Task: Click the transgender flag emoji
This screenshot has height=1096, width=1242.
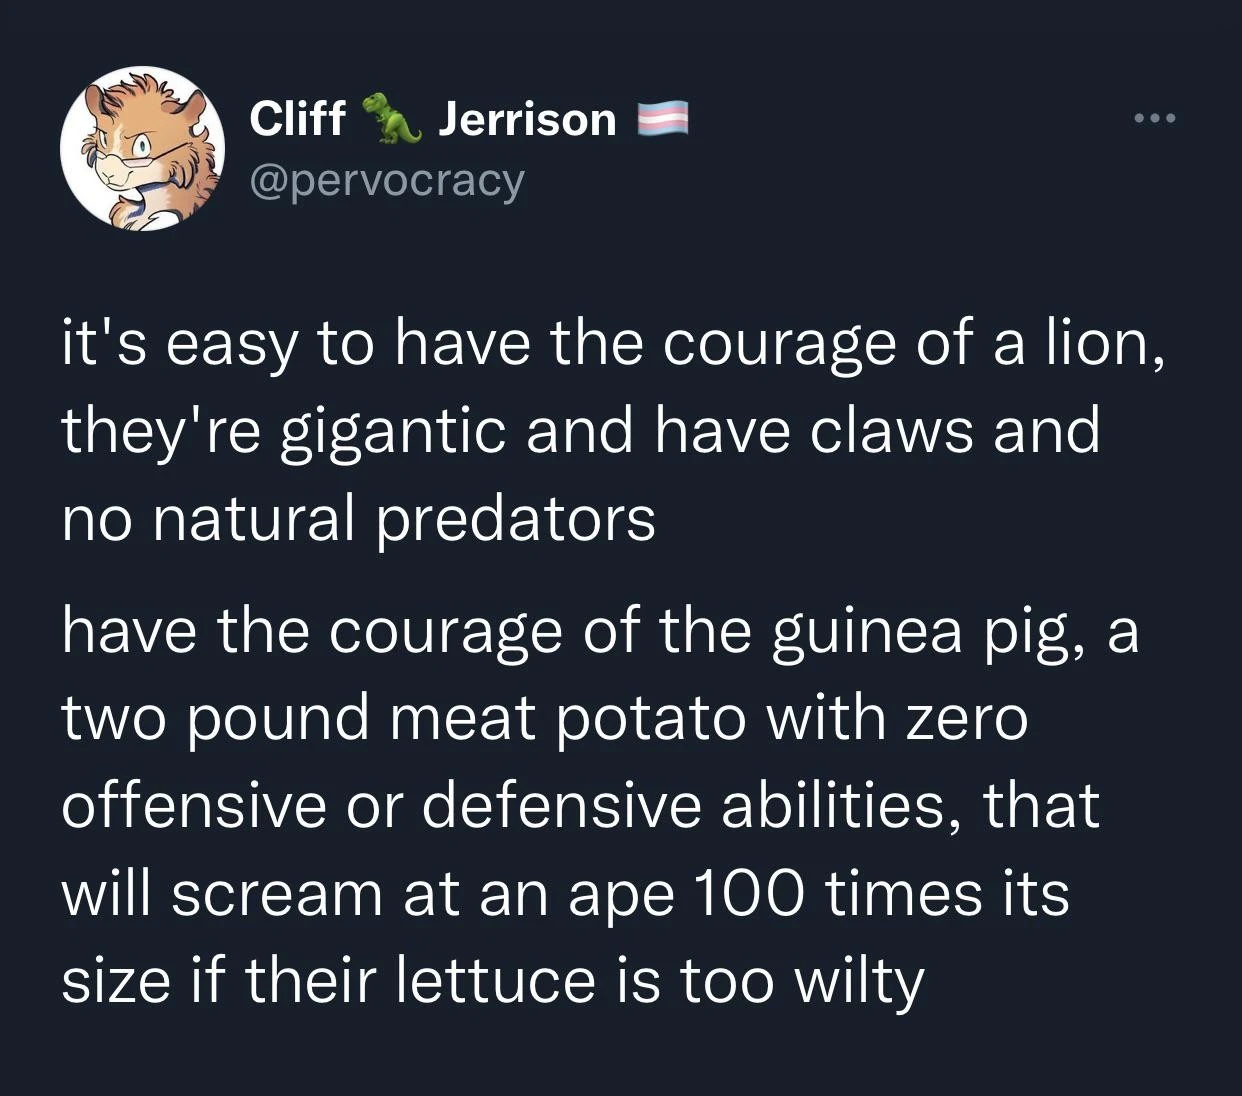Action: coord(664,119)
